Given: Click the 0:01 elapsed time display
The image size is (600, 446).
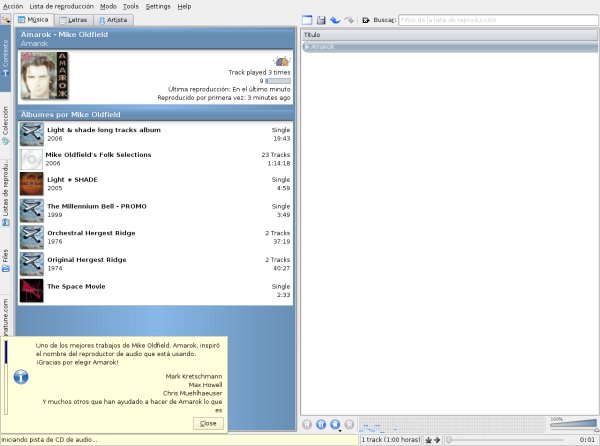Looking at the screenshot, I should pyautogui.click(x=587, y=440).
